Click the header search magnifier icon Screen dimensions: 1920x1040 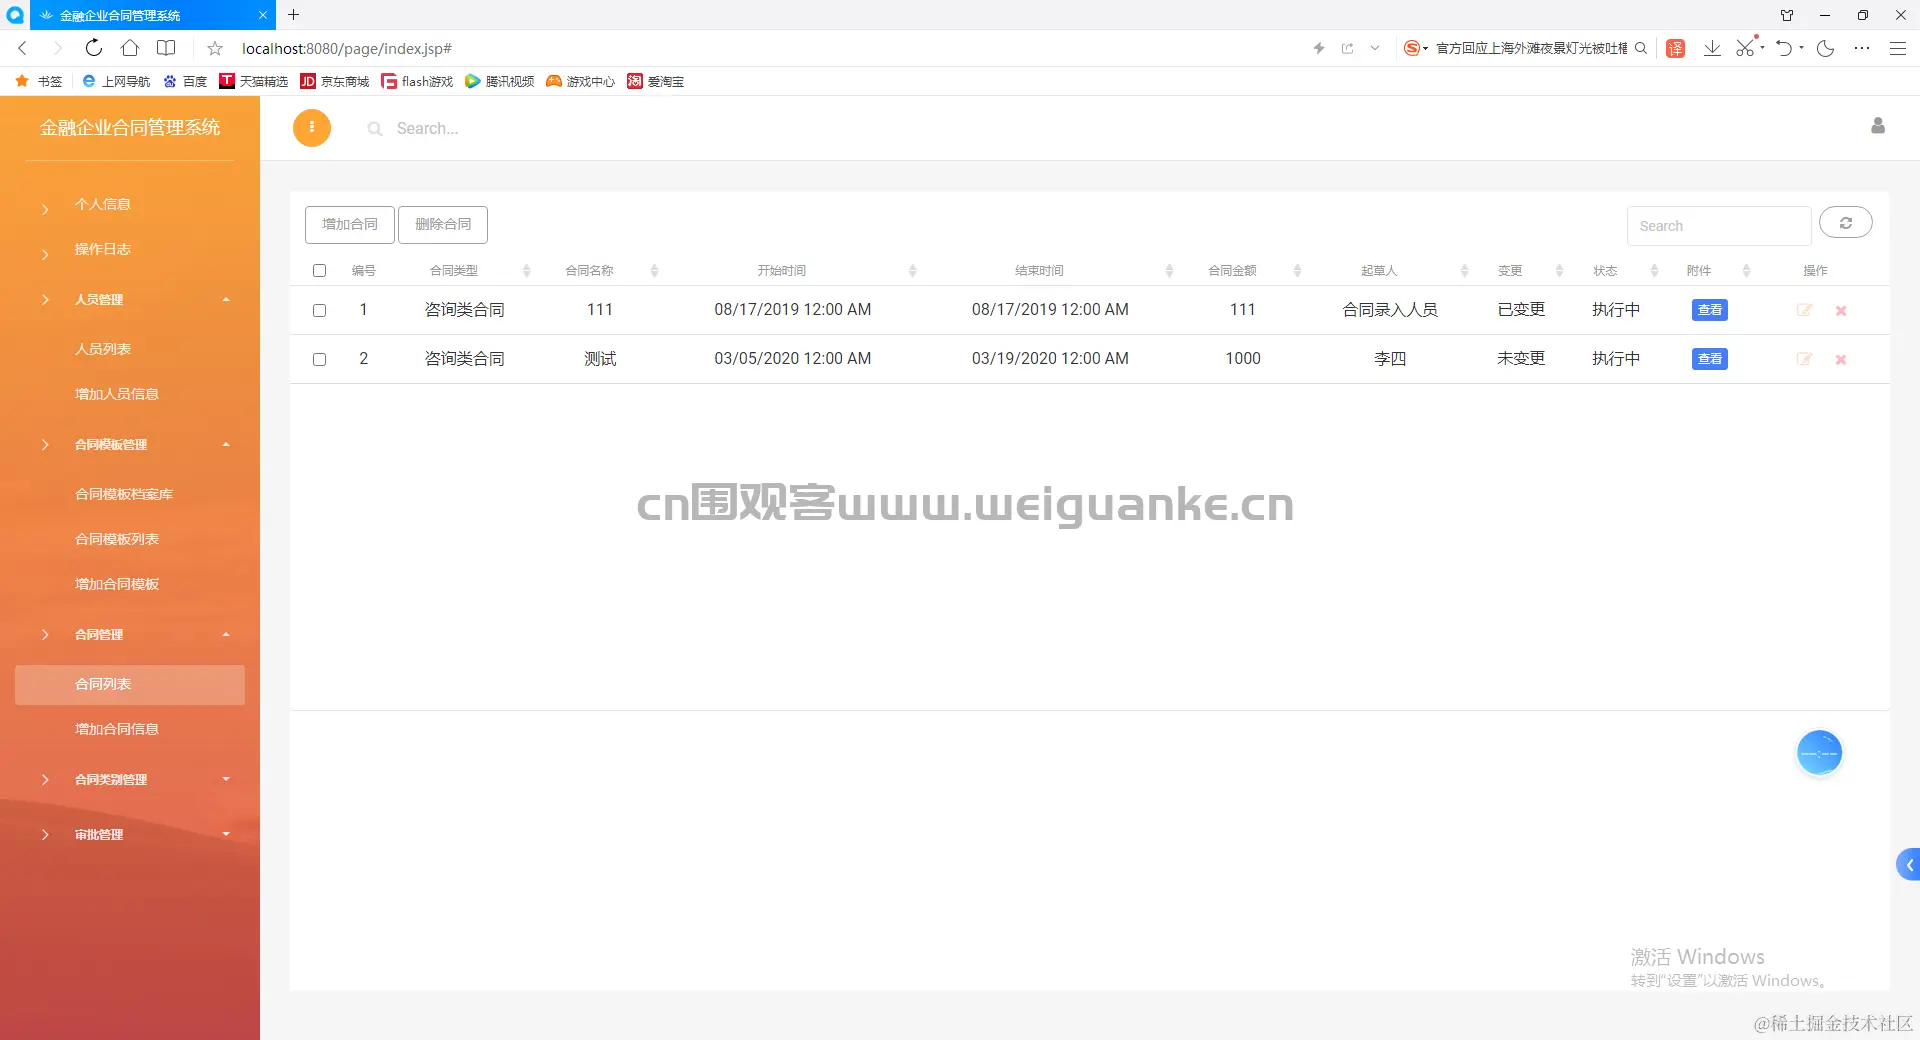point(375,129)
